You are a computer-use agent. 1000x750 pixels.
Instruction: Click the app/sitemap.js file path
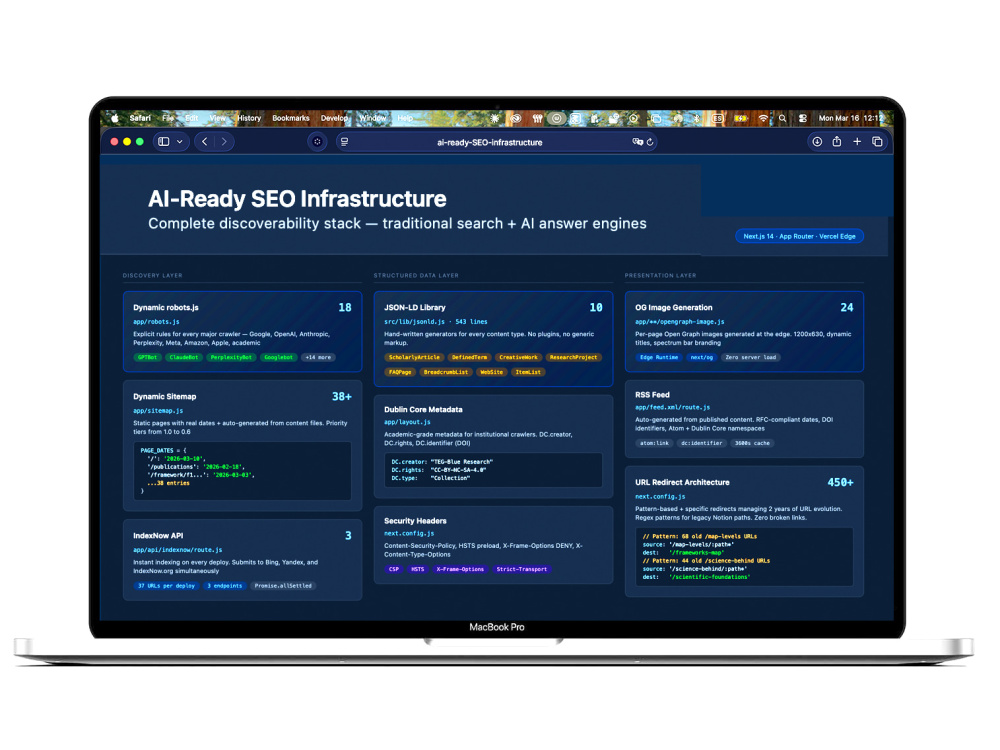click(158, 411)
